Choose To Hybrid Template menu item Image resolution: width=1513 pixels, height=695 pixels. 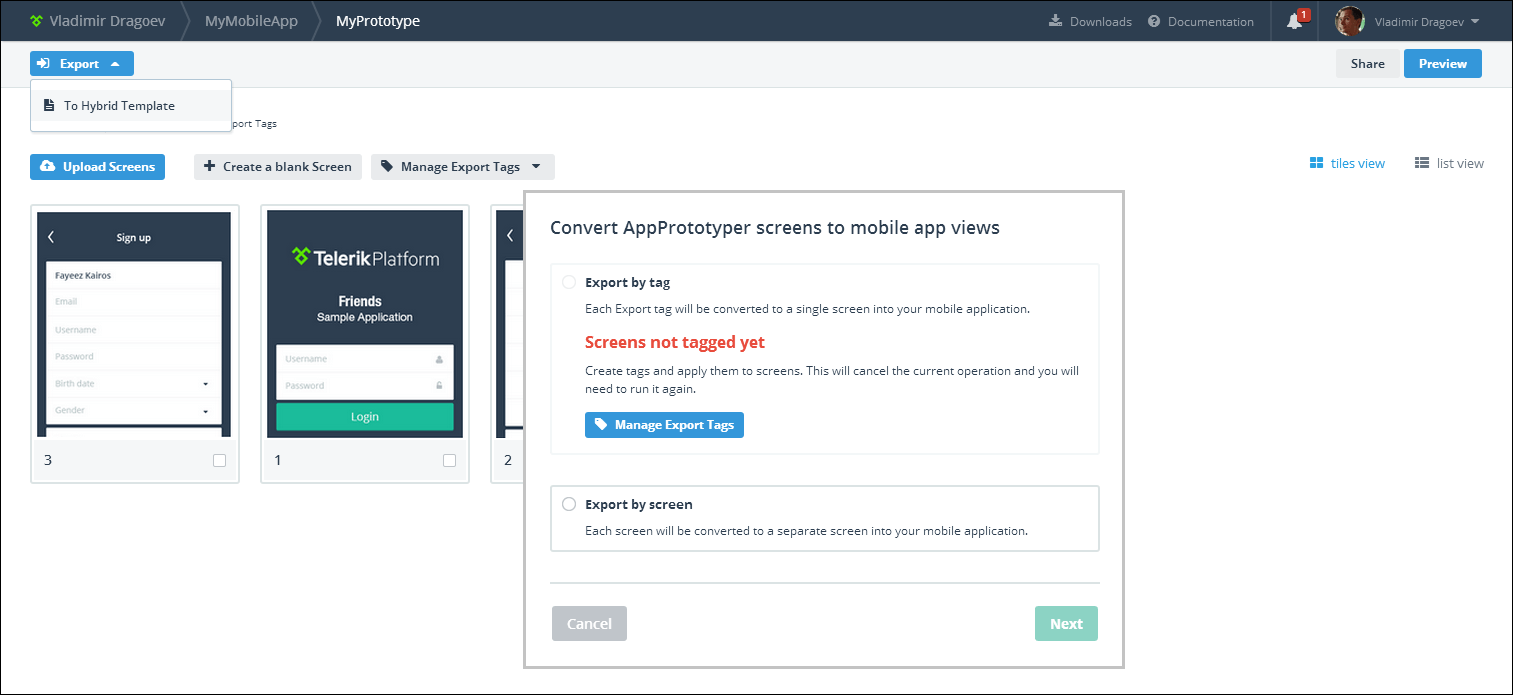point(119,106)
